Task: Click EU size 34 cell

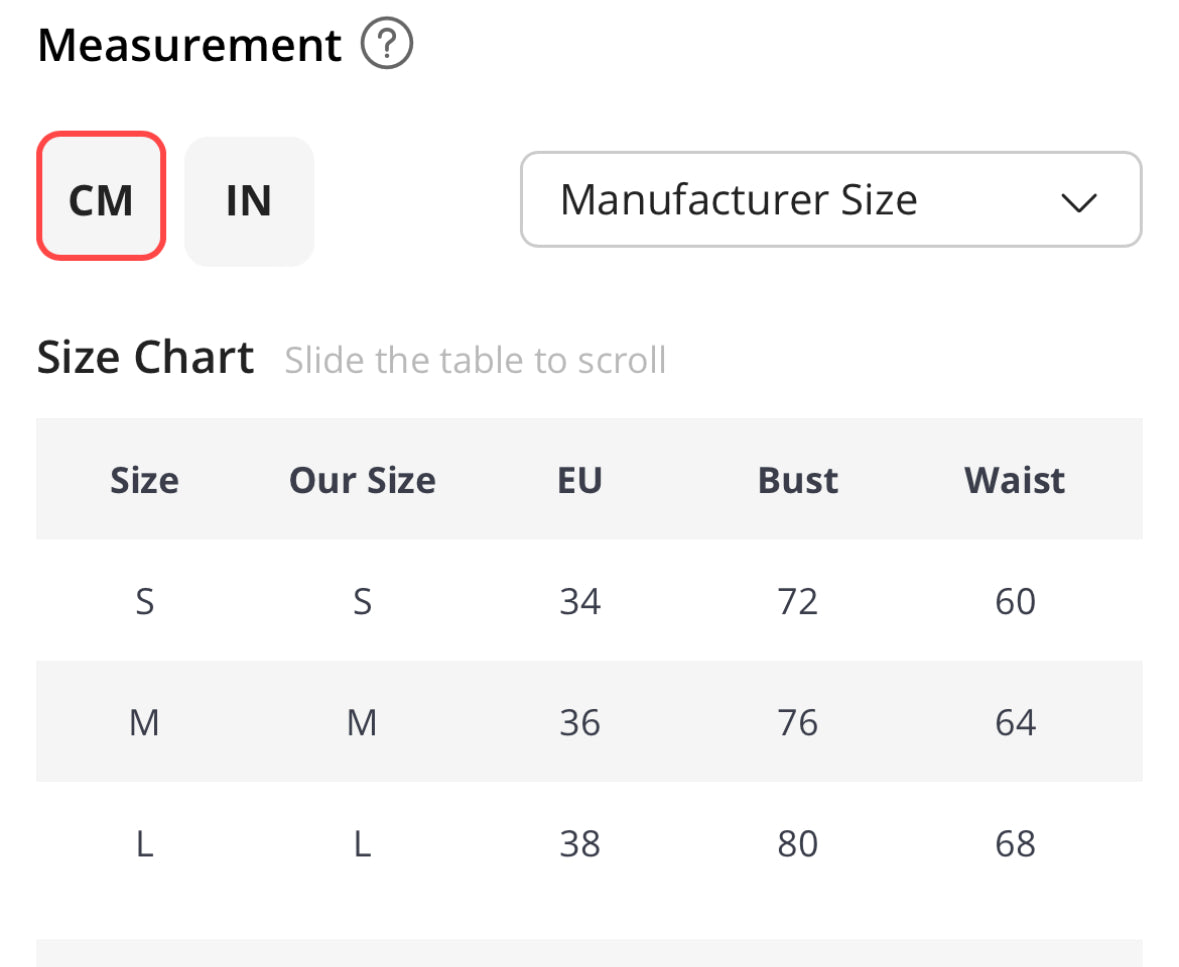Action: pos(580,602)
